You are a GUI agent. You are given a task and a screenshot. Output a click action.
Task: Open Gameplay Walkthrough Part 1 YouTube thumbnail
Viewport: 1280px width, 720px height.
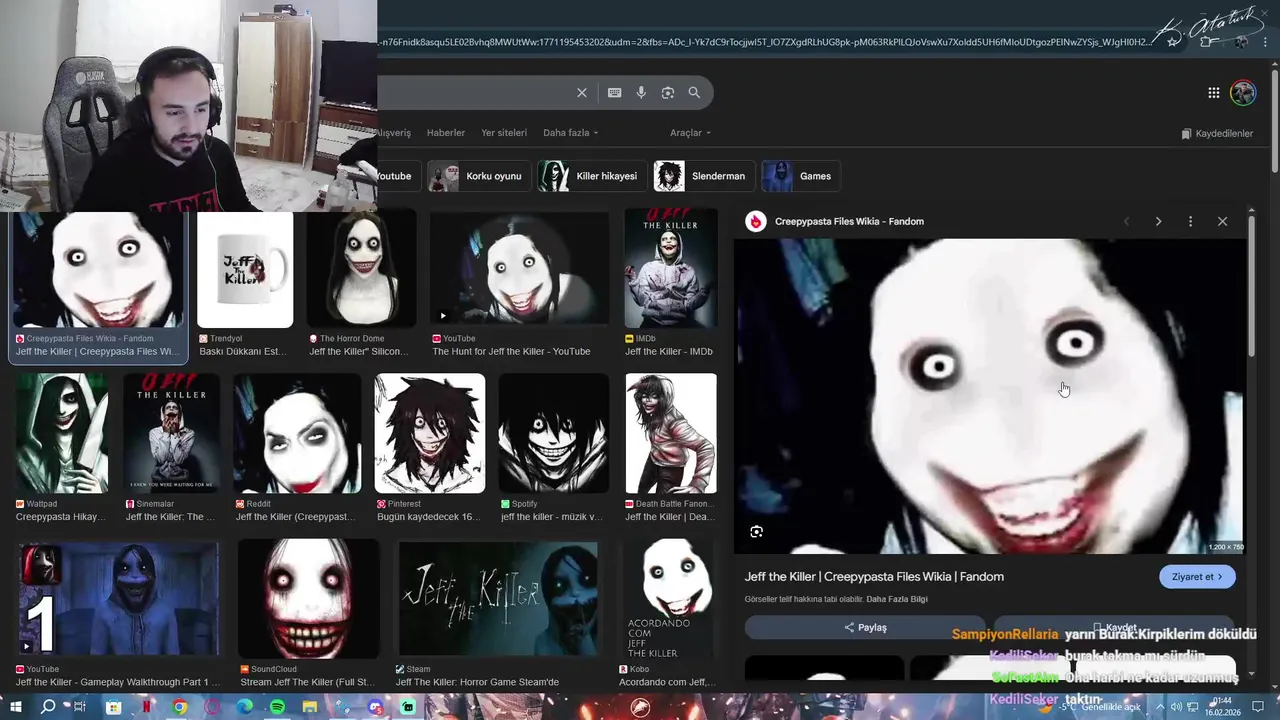119,599
